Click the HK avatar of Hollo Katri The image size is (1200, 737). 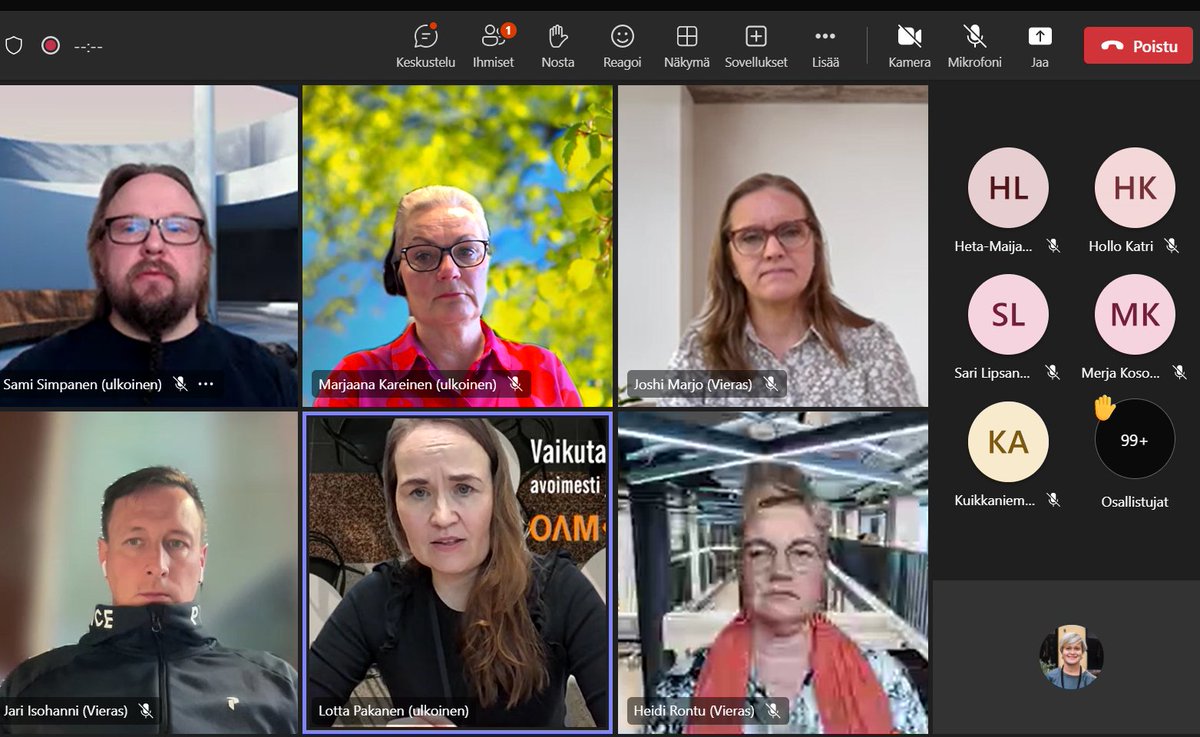(1135, 188)
